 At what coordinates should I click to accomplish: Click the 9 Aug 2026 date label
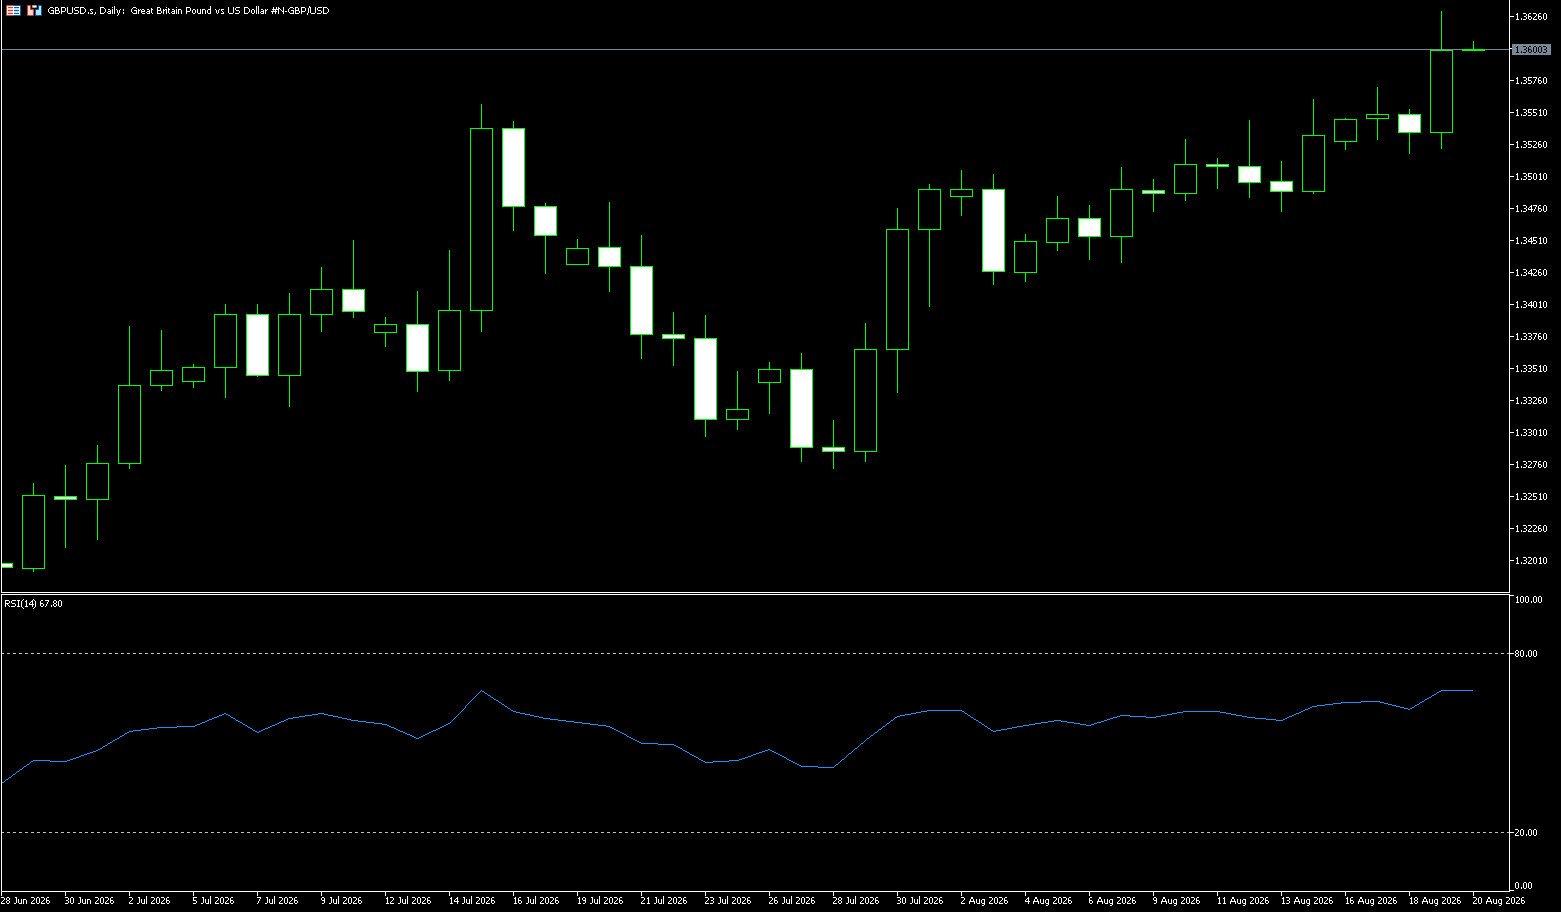point(1176,901)
